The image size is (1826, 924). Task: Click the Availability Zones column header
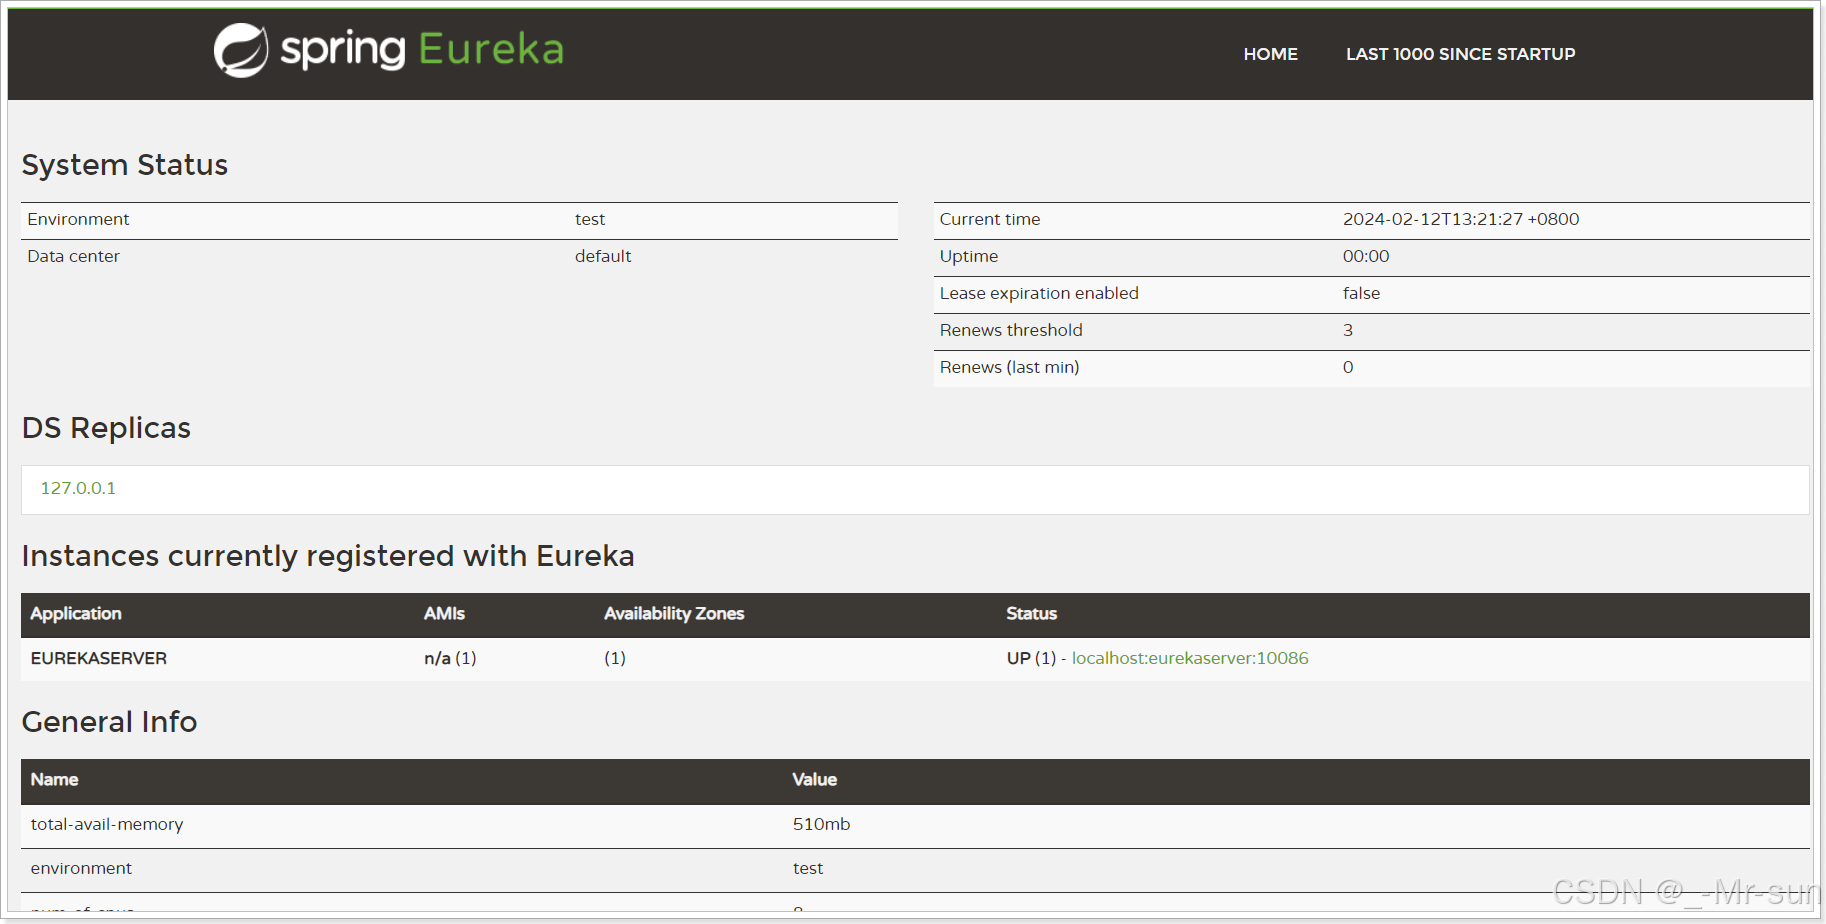click(x=674, y=614)
